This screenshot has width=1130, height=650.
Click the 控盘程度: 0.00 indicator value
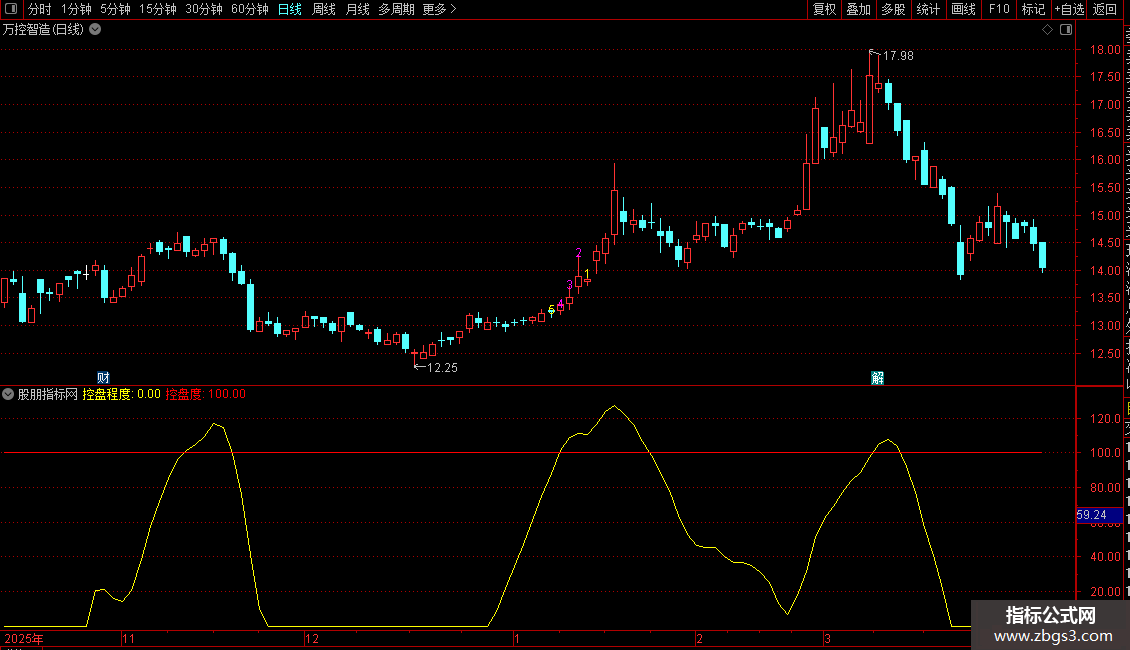pos(121,394)
